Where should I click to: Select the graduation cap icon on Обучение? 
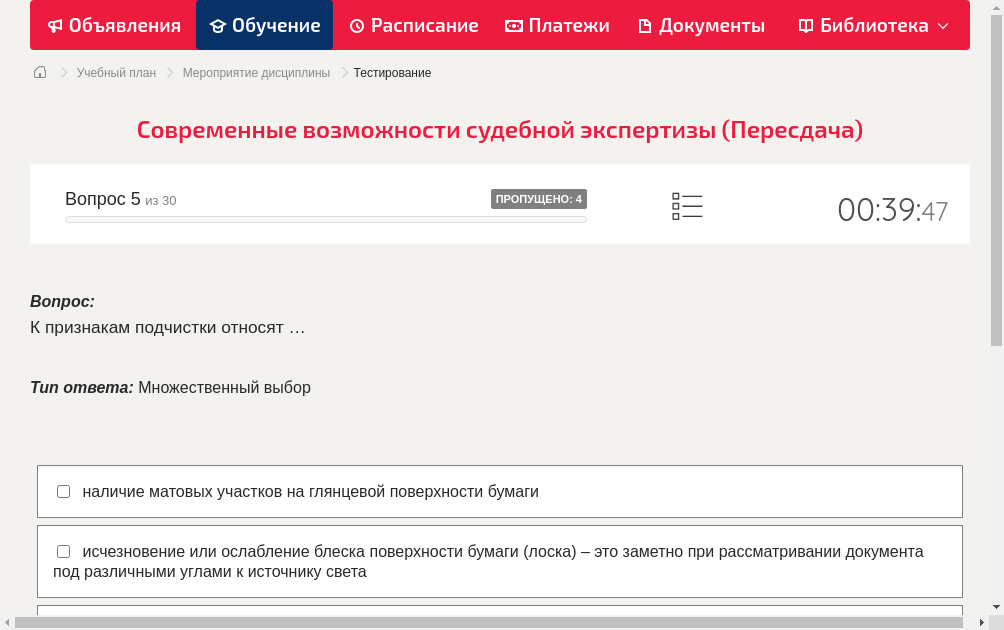[216, 25]
